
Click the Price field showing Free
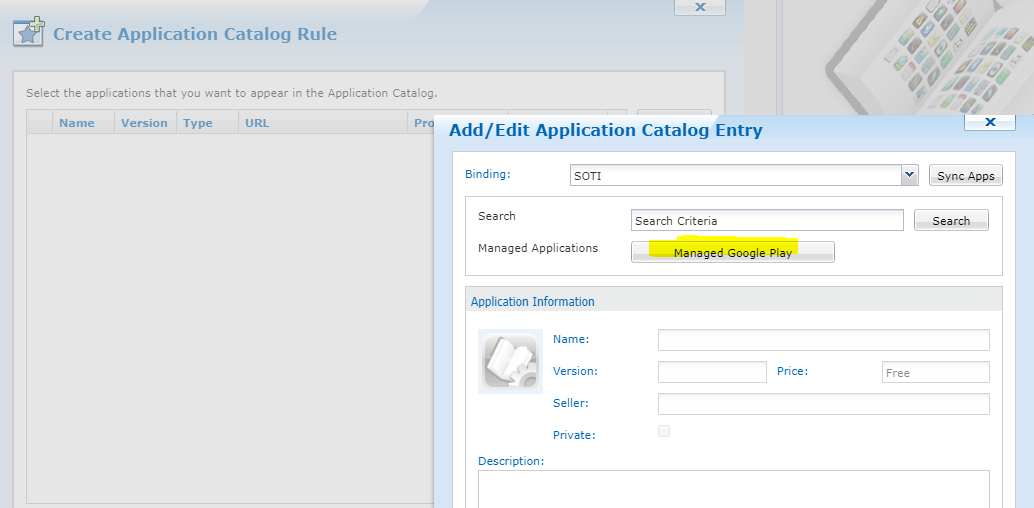935,372
